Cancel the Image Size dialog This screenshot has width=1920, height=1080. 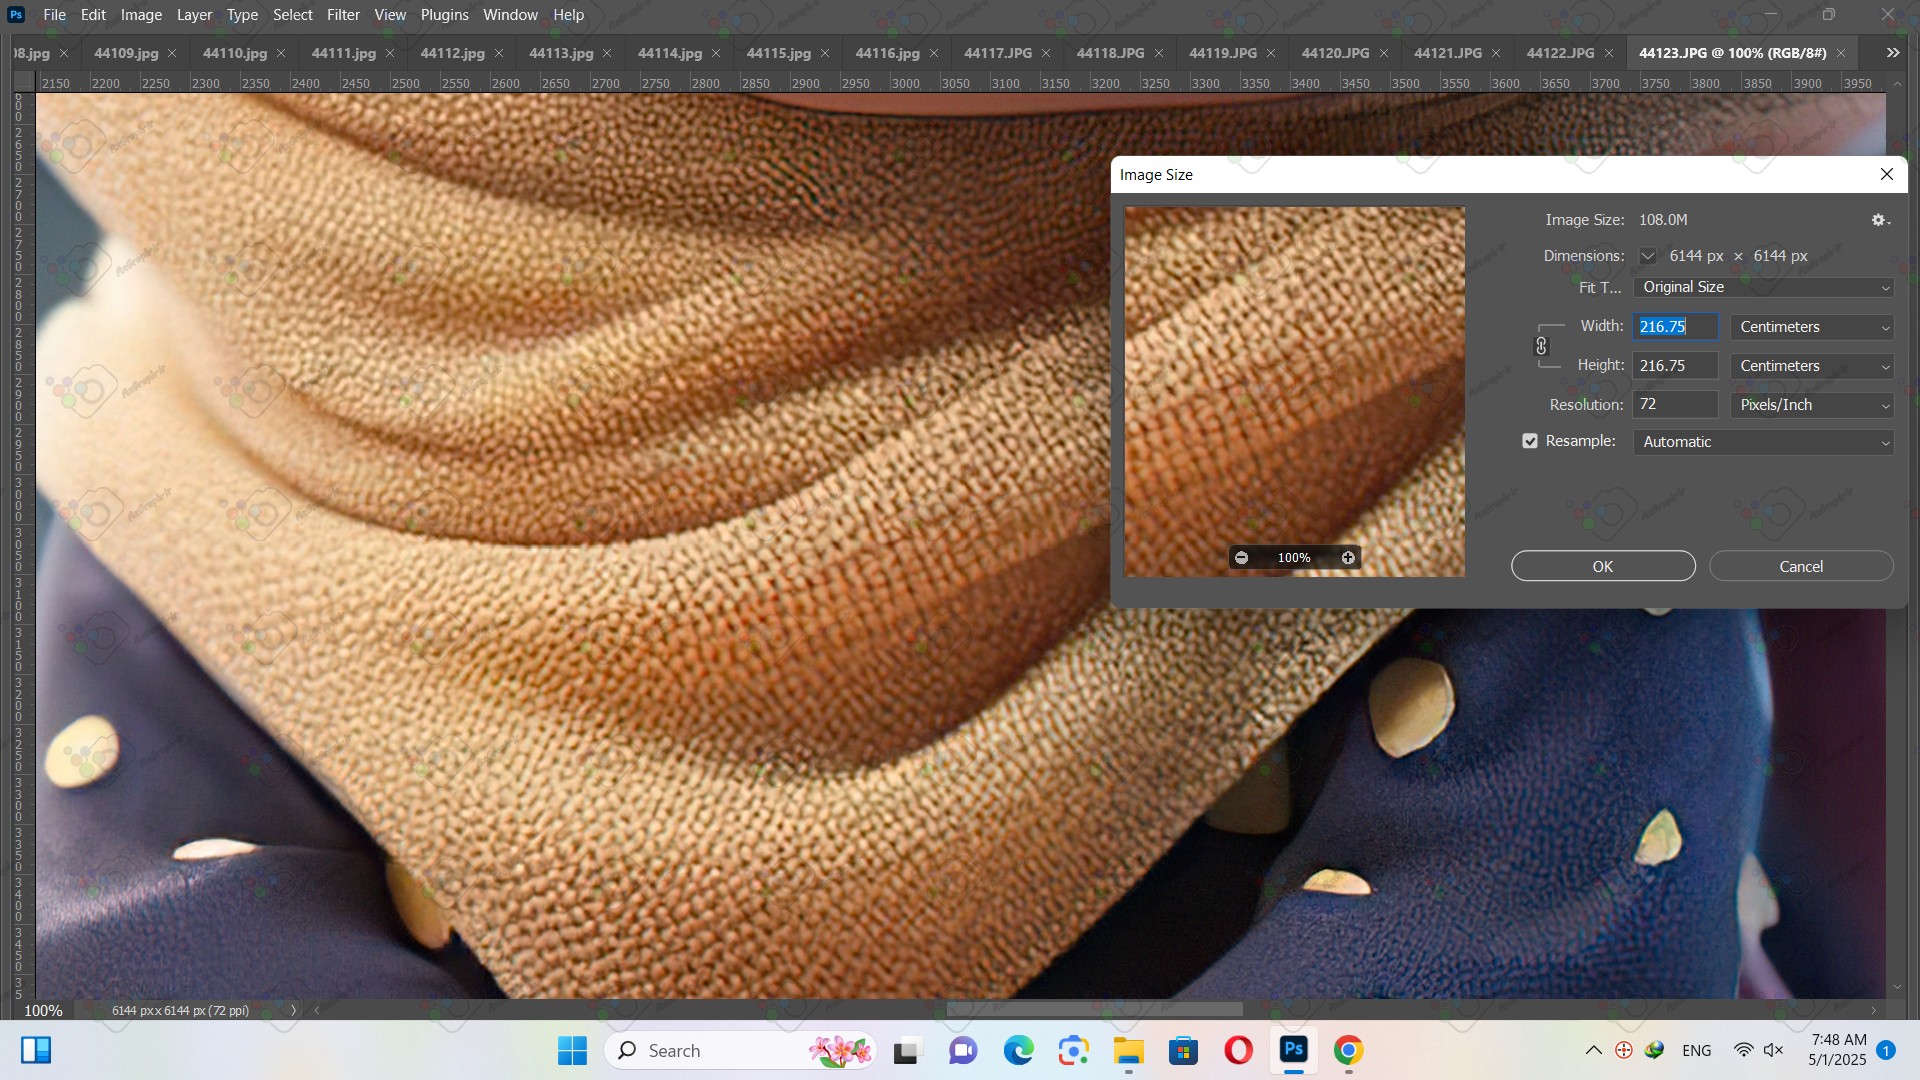pos(1801,566)
